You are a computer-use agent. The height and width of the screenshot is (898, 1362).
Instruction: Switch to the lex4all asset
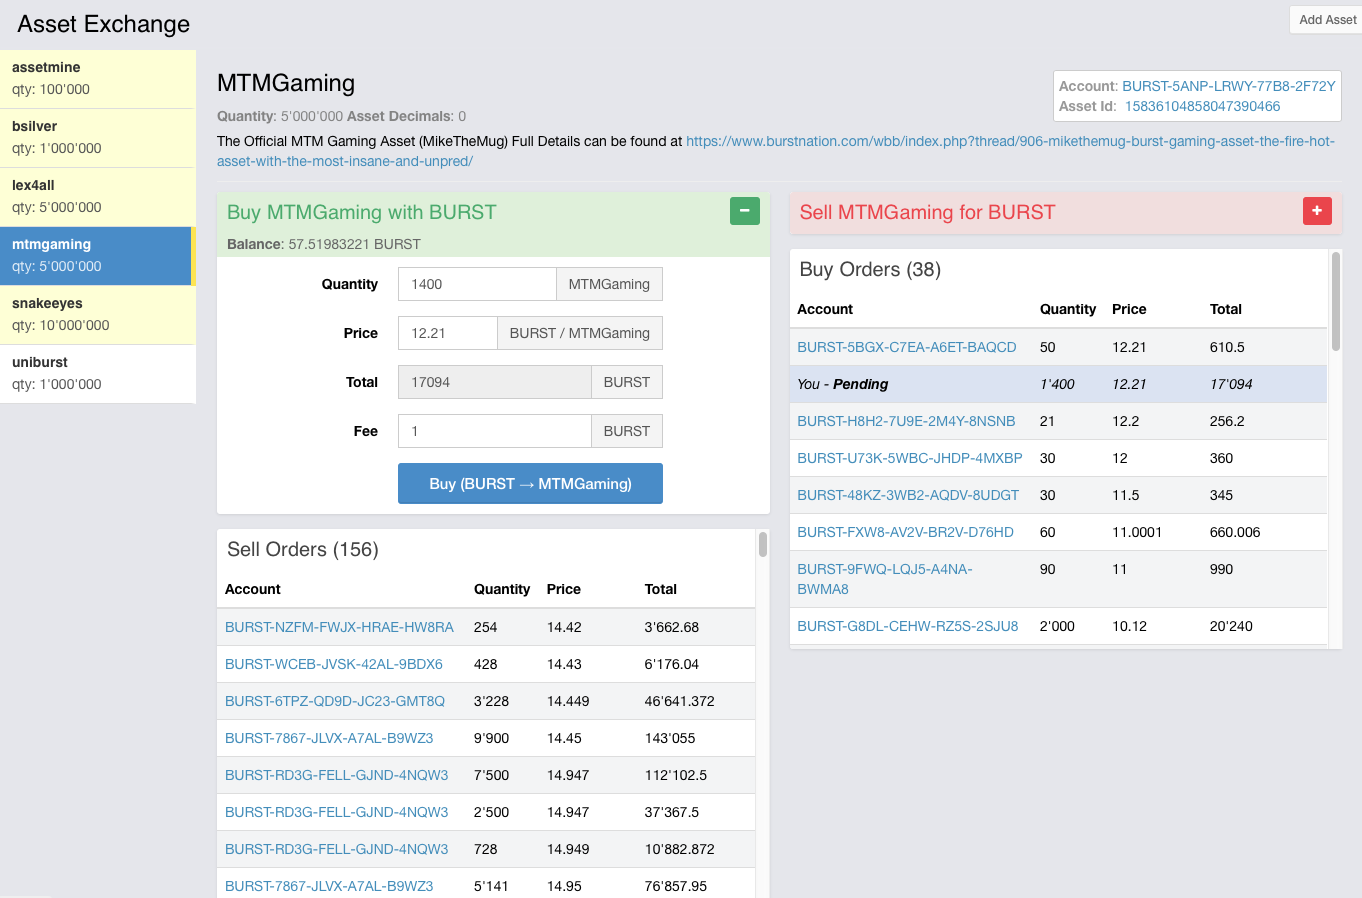point(97,197)
